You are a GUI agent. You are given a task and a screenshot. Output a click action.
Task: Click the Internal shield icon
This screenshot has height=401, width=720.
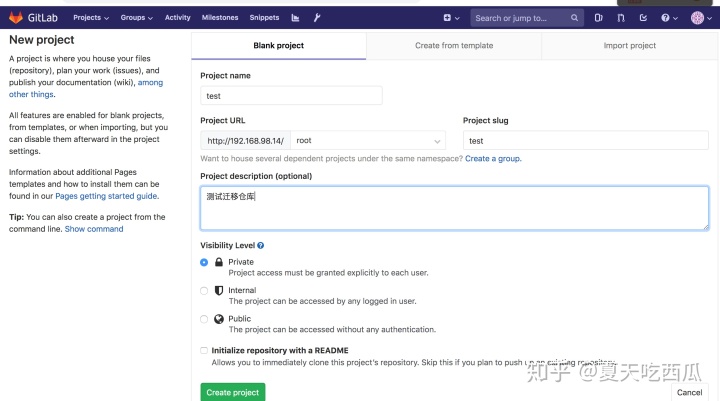tap(219, 290)
